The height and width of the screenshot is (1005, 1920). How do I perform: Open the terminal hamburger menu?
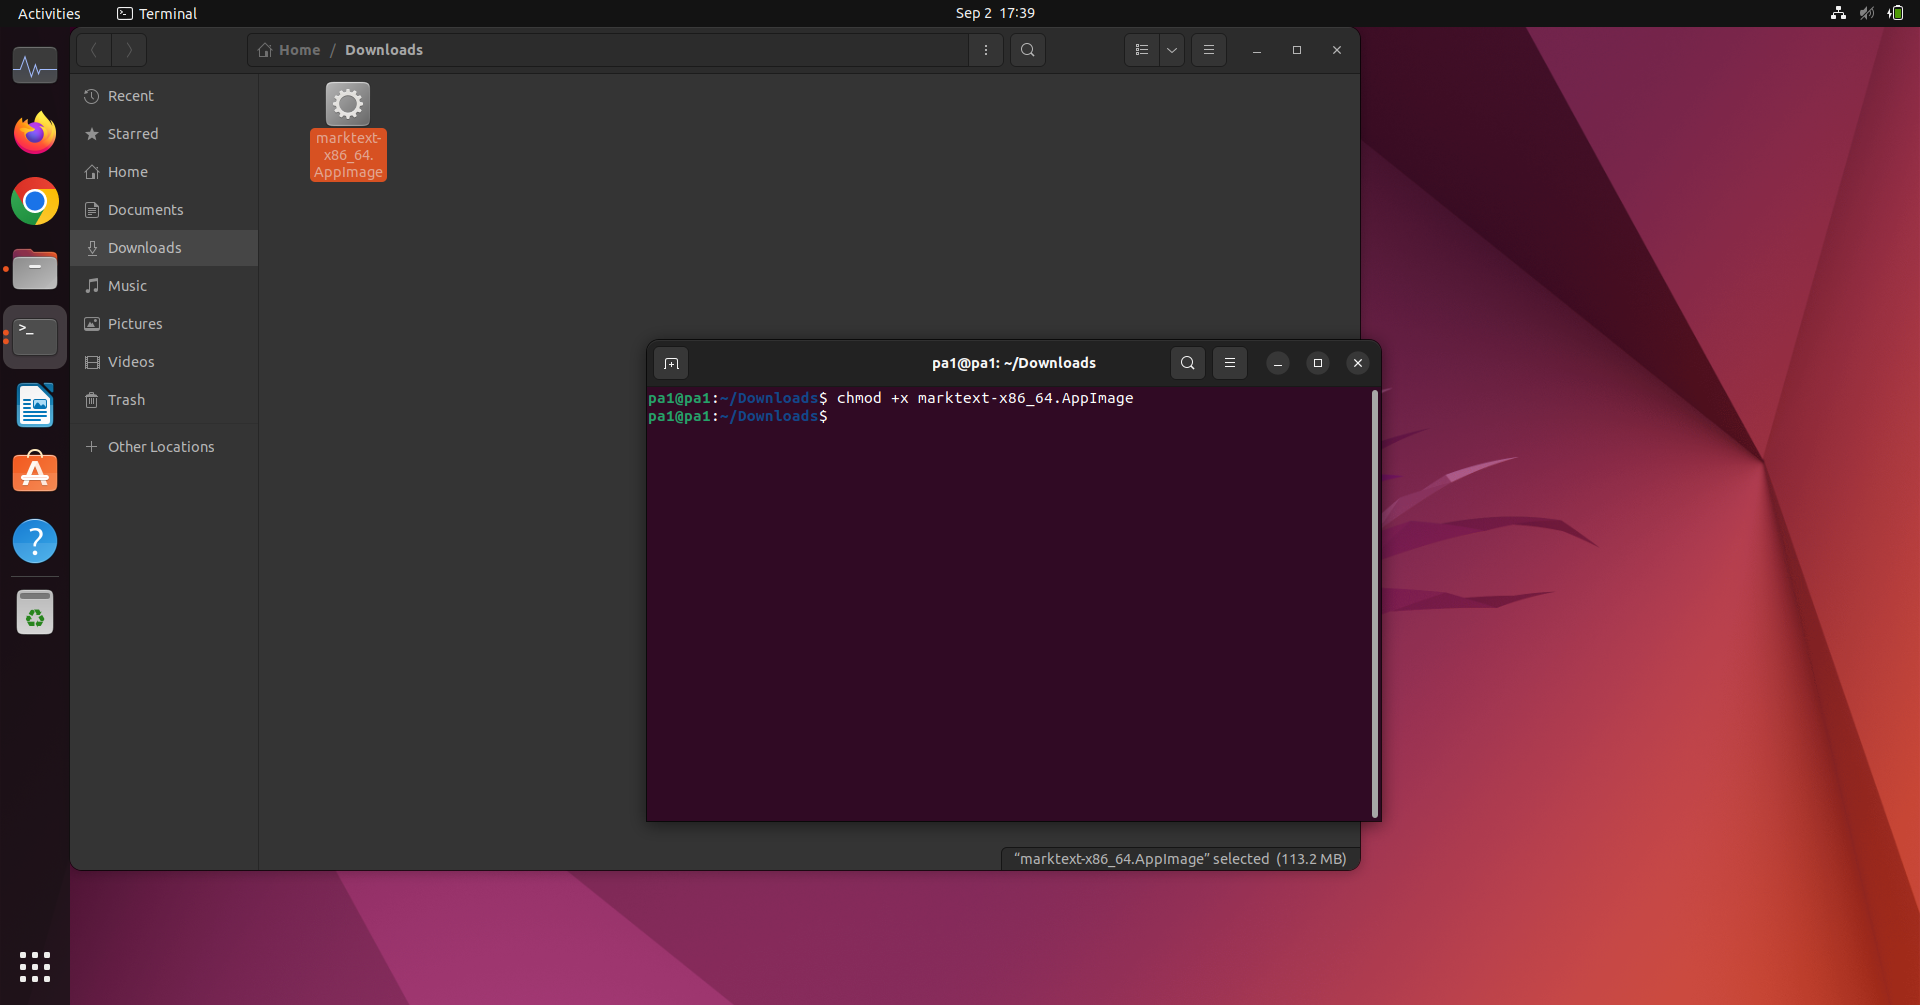[x=1230, y=363]
